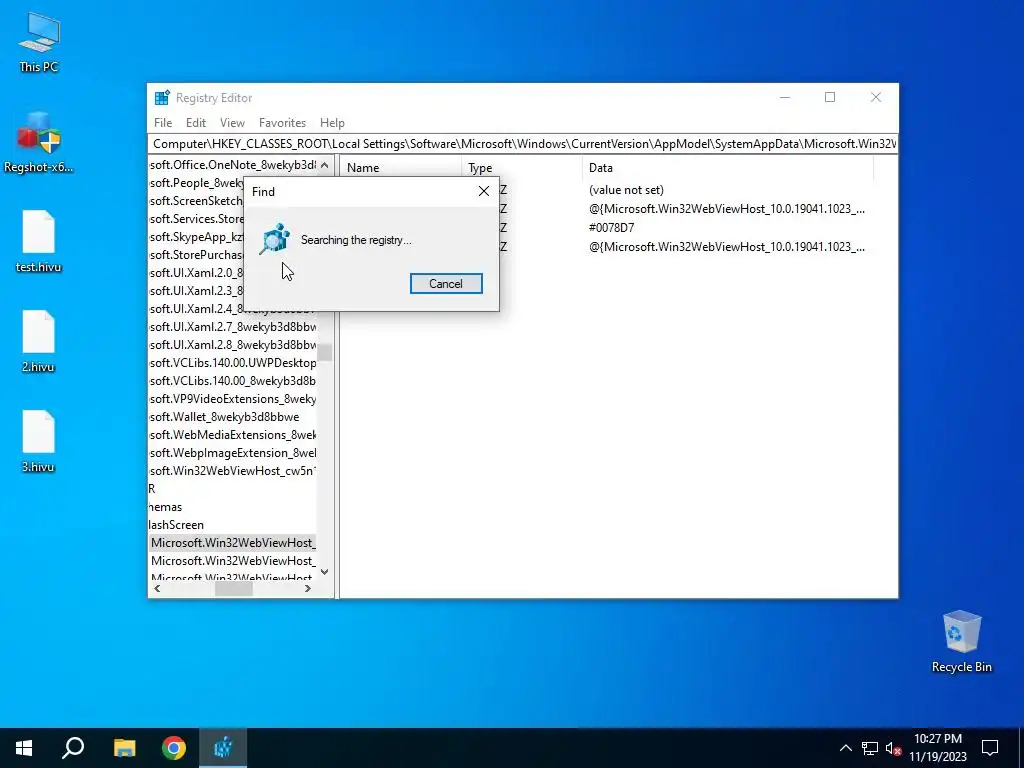The image size is (1024, 768).
Task: Open Google Chrome from taskbar
Action: 174,748
